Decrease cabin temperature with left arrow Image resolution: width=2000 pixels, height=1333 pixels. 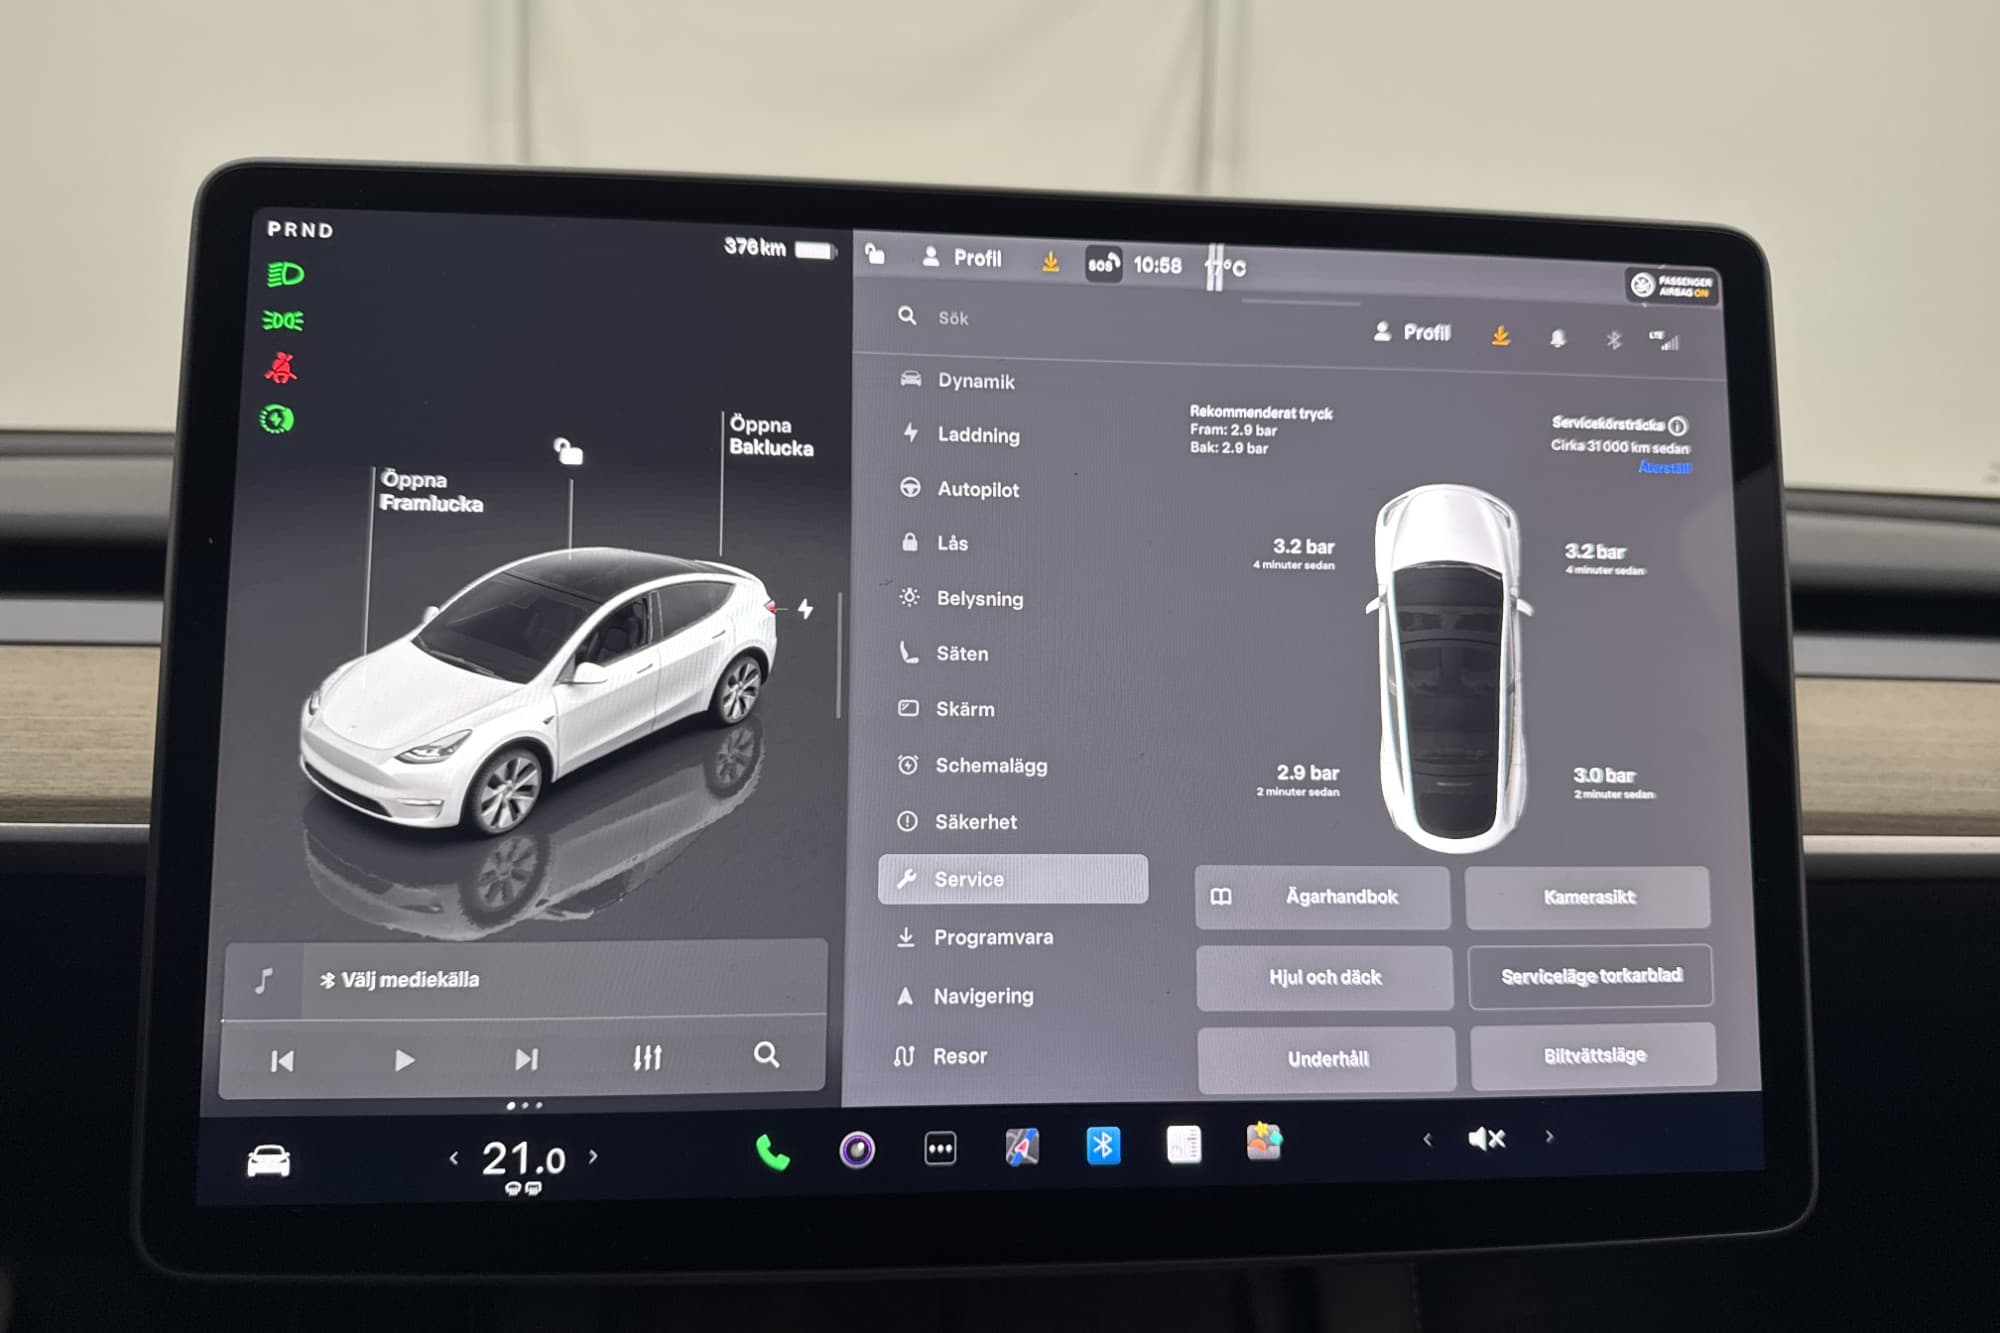click(454, 1158)
